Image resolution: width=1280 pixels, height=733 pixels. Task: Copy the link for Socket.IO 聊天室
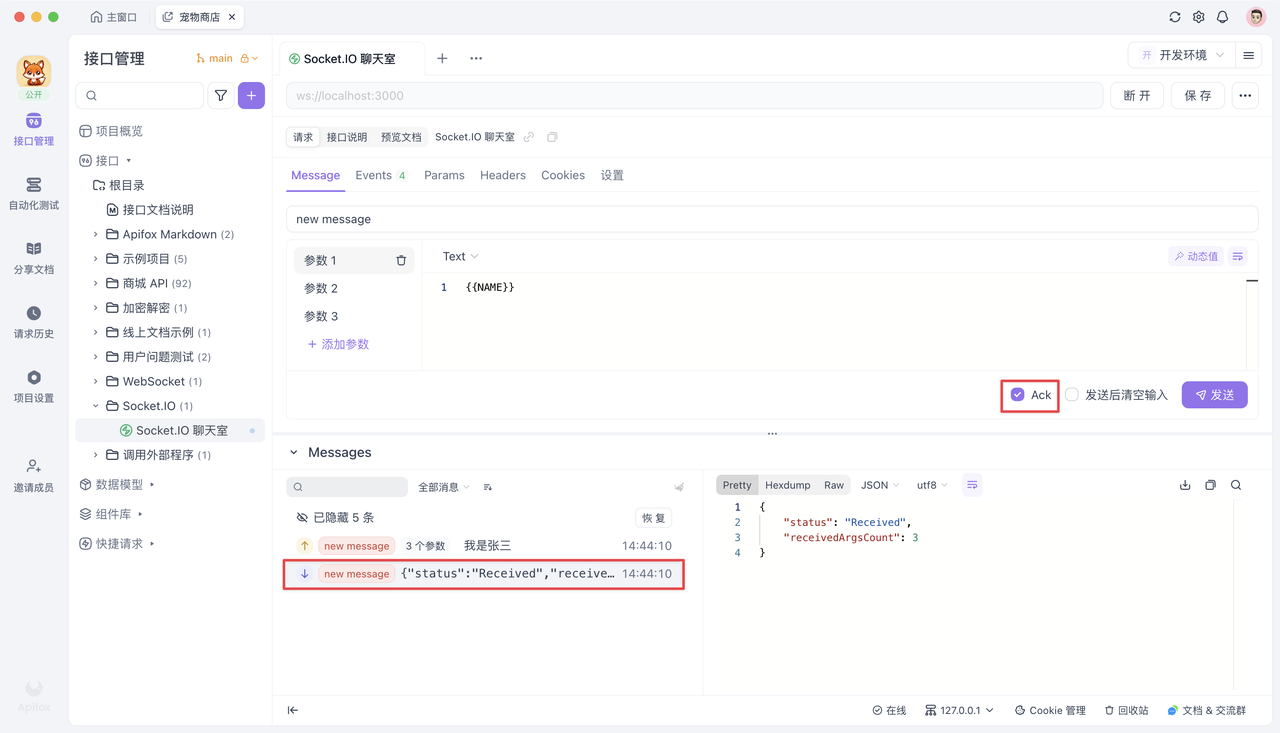point(529,137)
